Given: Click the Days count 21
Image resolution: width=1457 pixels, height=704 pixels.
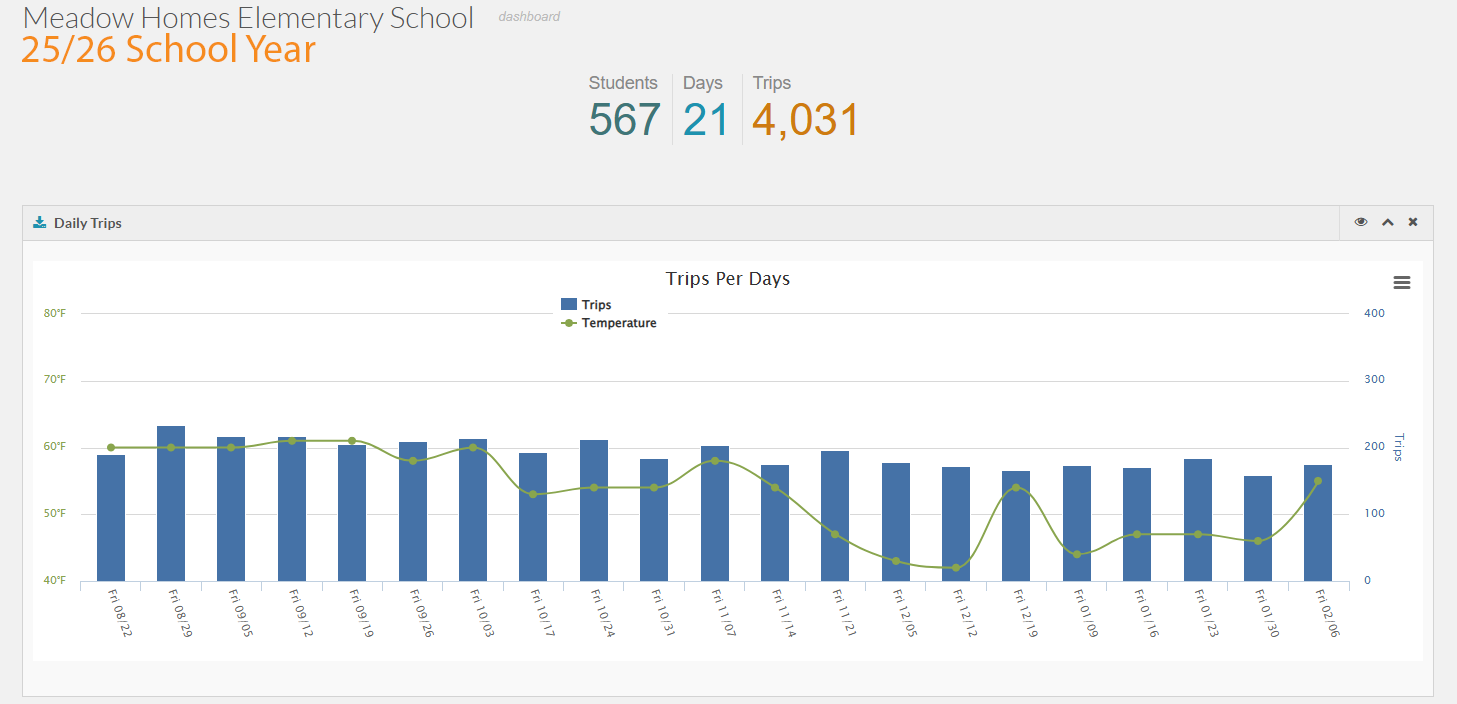Looking at the screenshot, I should tap(706, 120).
